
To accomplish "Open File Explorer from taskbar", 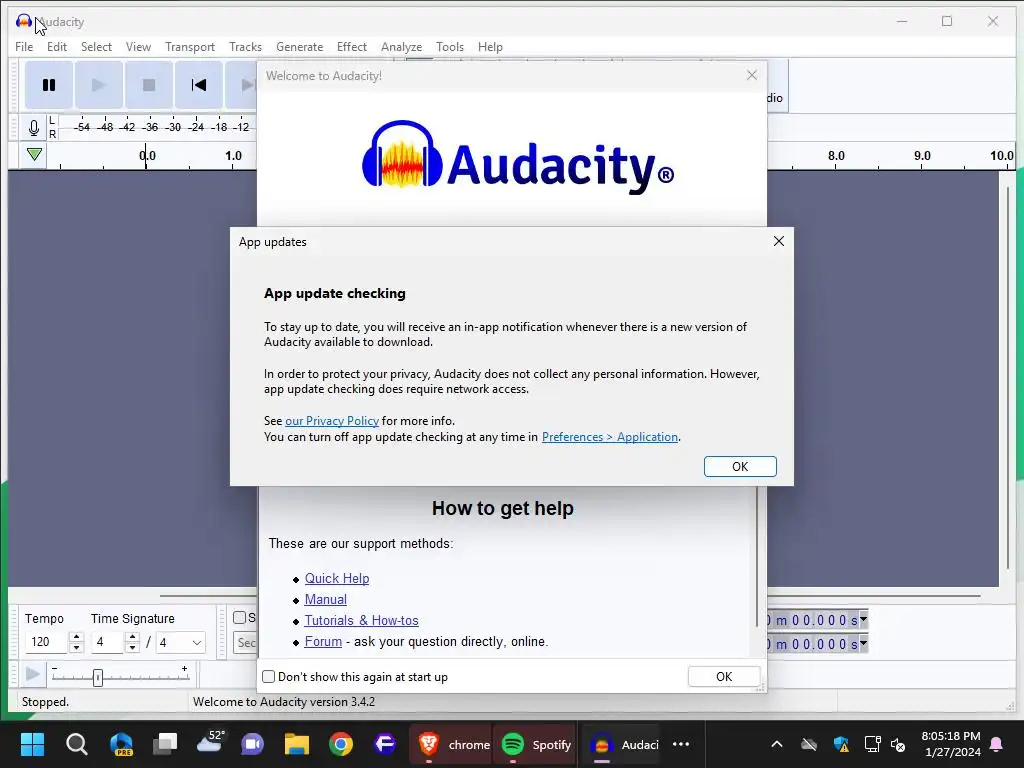I will [x=296, y=744].
